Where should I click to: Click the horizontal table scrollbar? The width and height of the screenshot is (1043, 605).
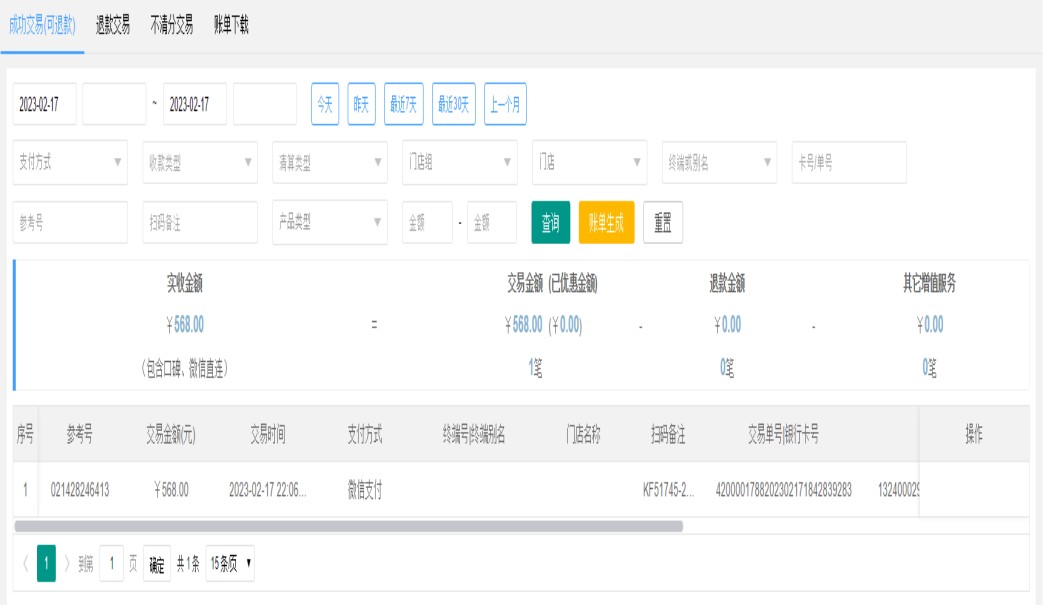point(348,526)
